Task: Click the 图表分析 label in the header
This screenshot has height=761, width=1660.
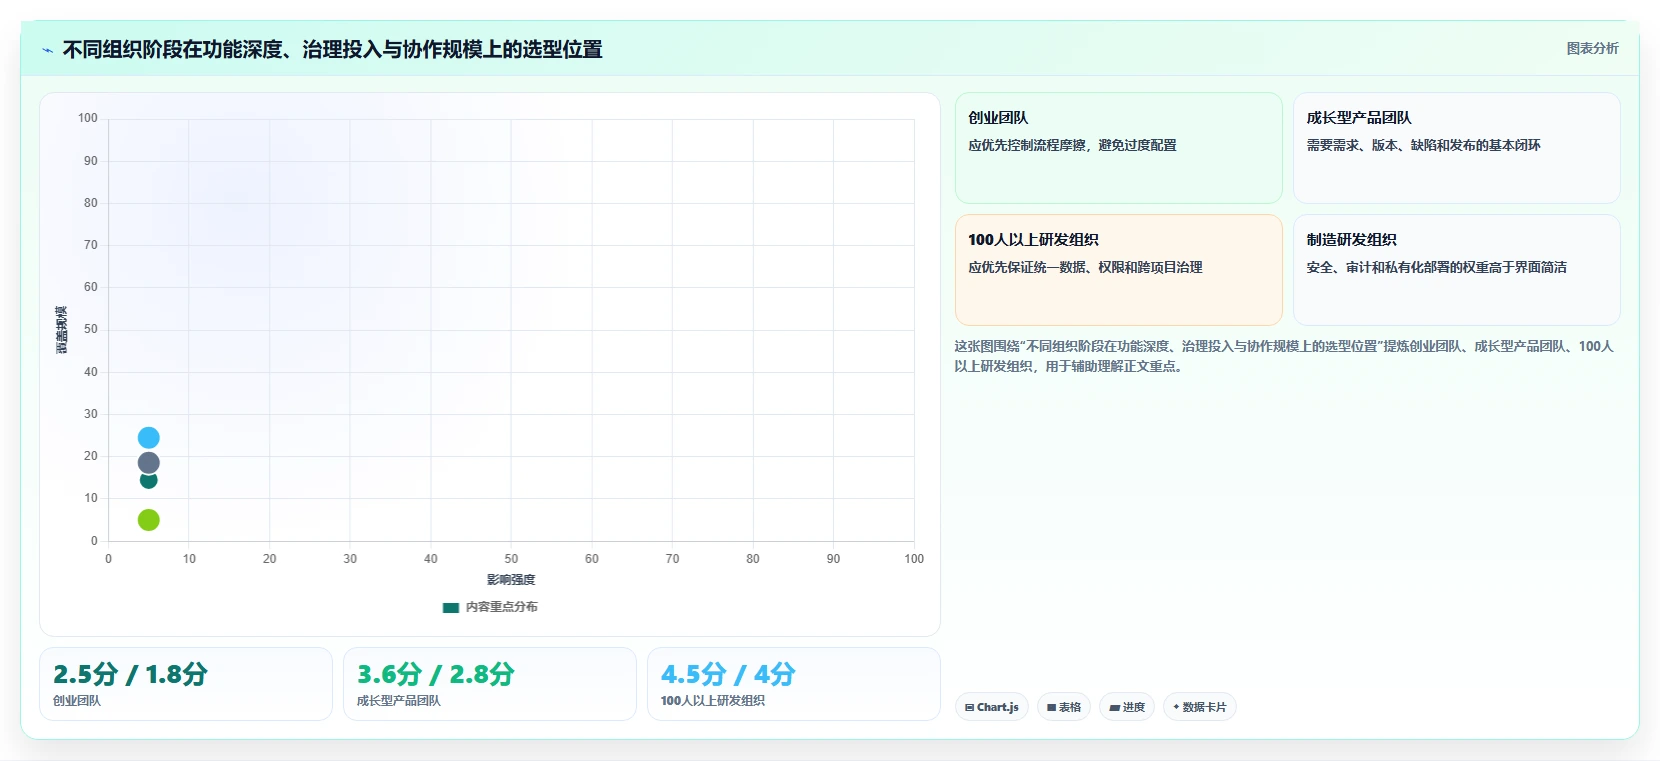Action: click(x=1592, y=48)
